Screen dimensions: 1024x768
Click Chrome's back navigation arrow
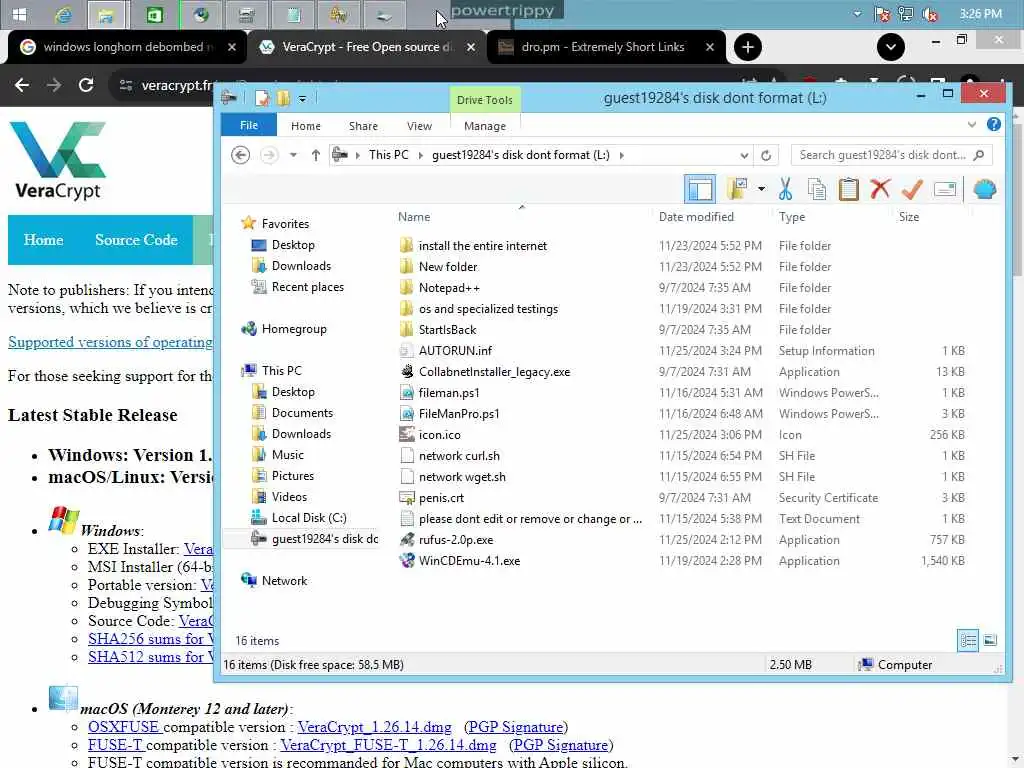(x=22, y=85)
